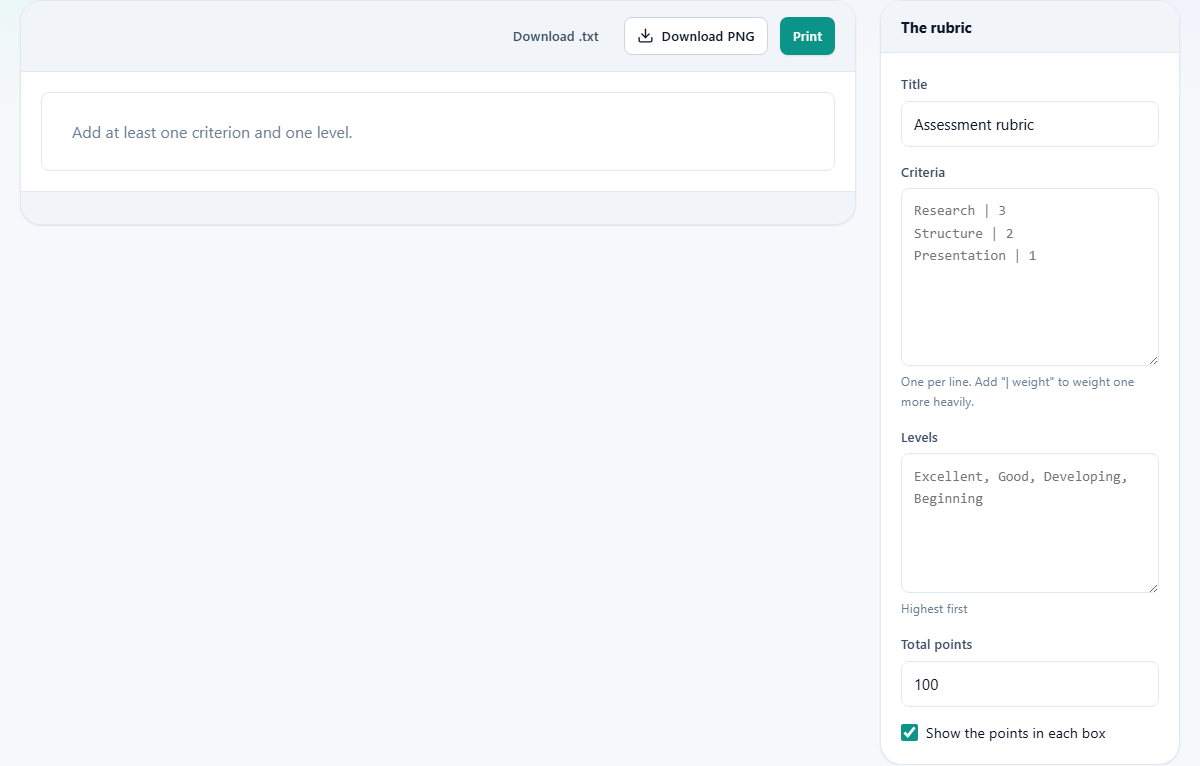Click the download icon beside Download PNG

(646, 36)
